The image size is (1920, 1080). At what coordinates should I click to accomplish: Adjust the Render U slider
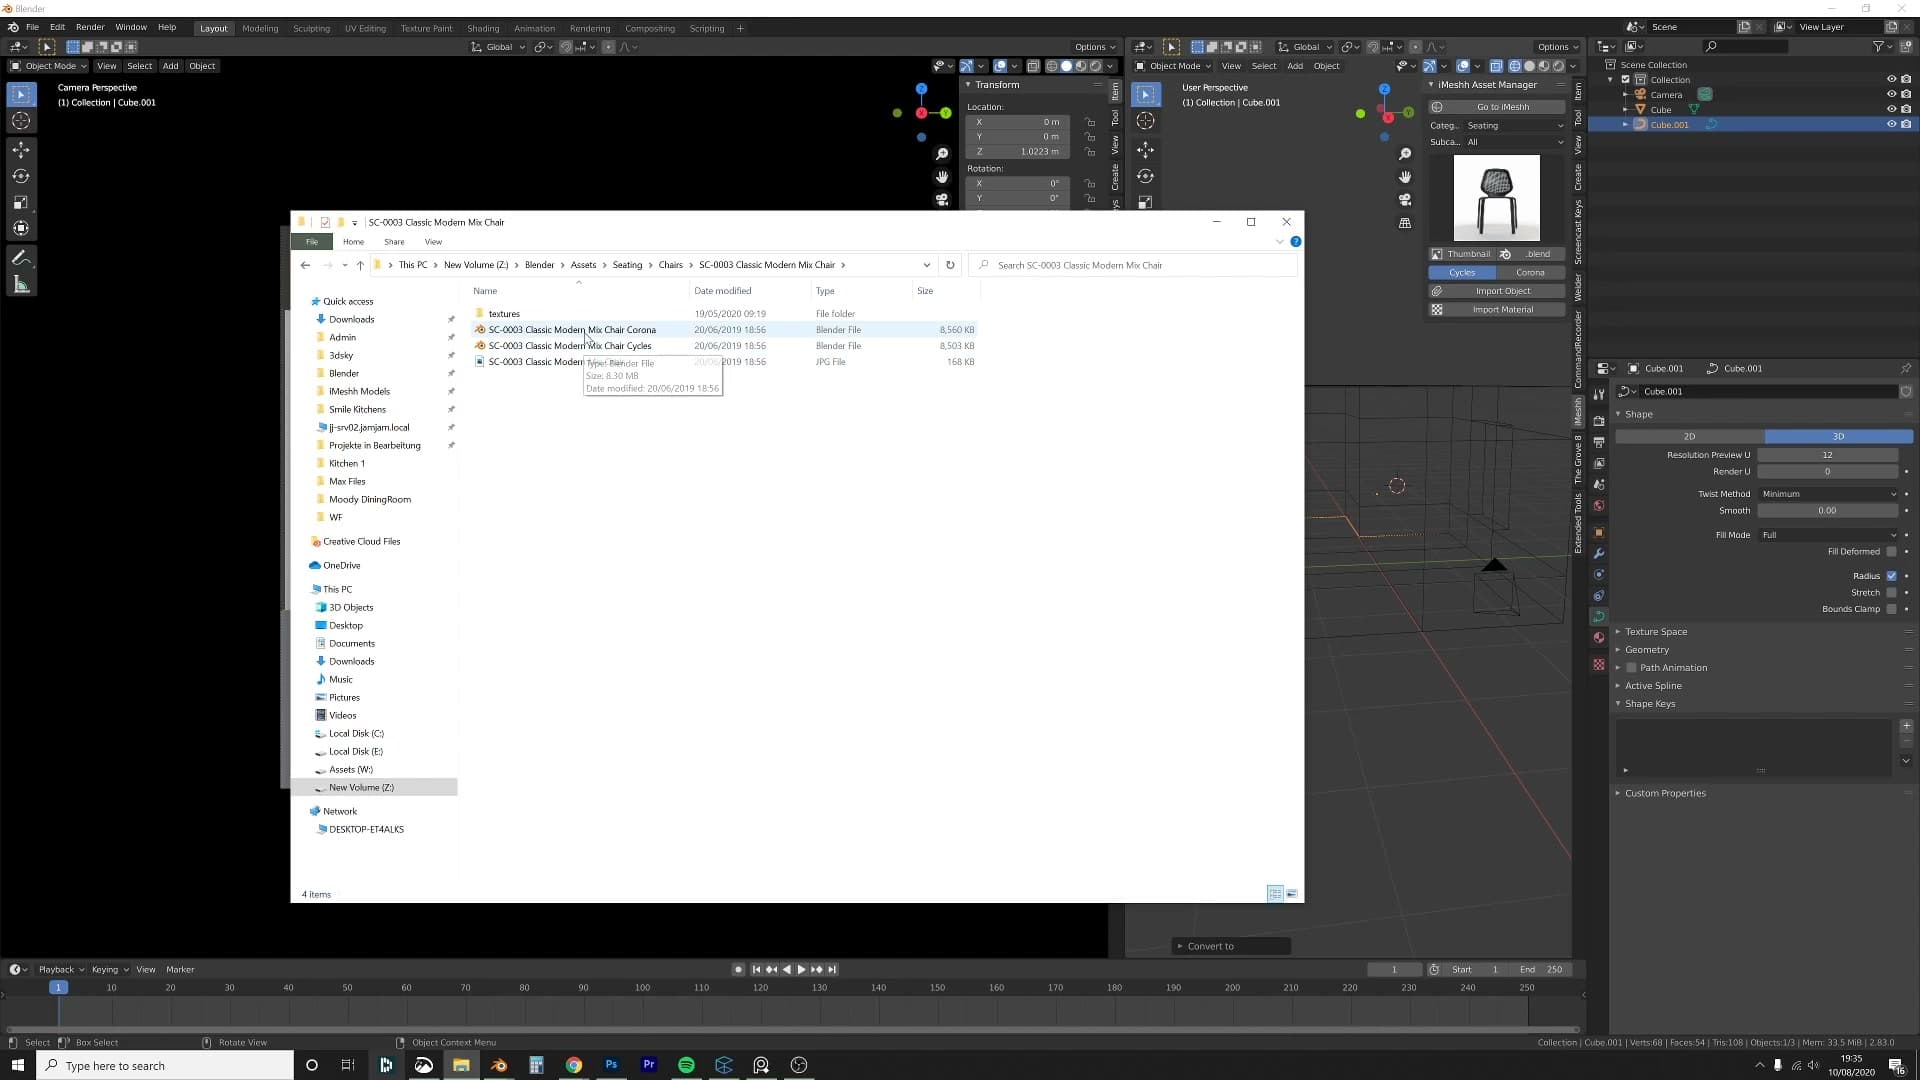tap(1828, 472)
